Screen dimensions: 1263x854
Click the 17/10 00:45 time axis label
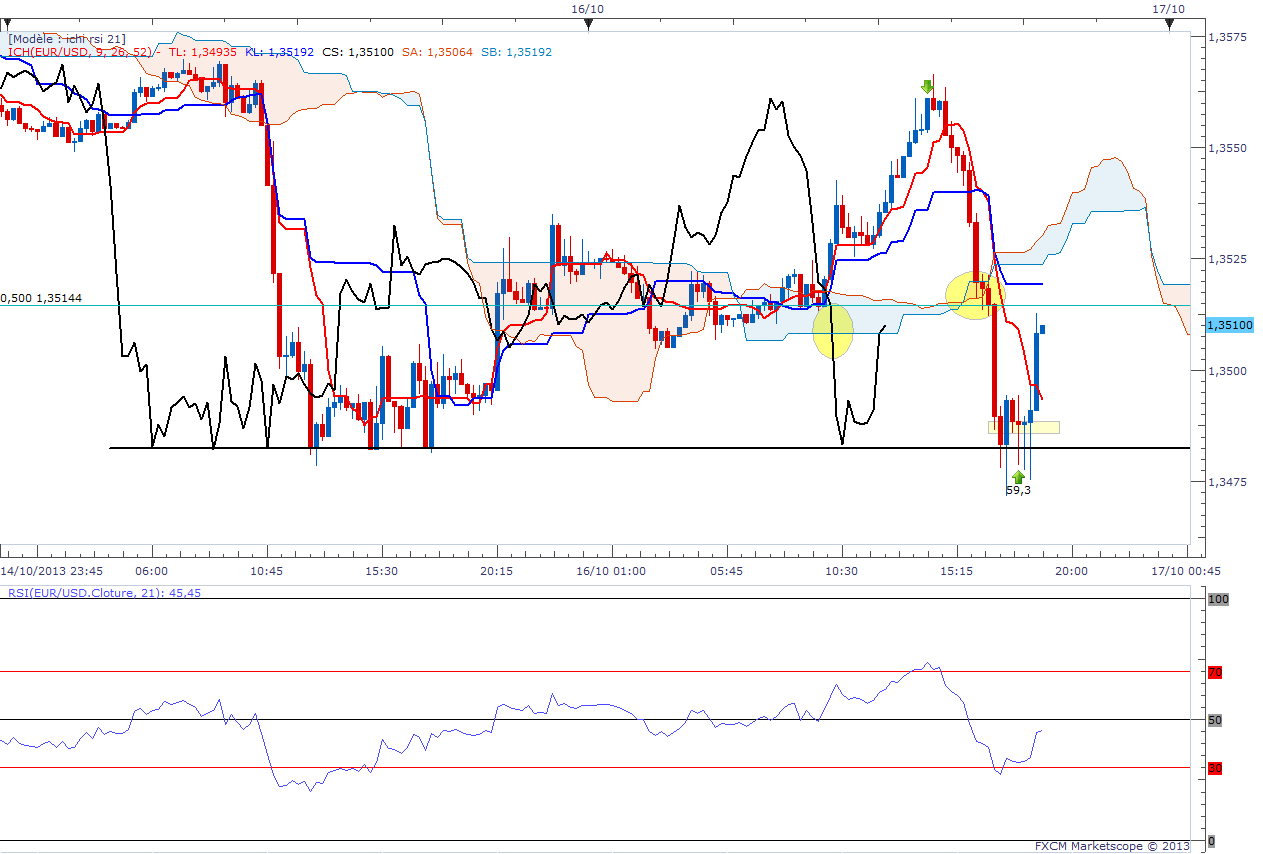pos(1186,571)
